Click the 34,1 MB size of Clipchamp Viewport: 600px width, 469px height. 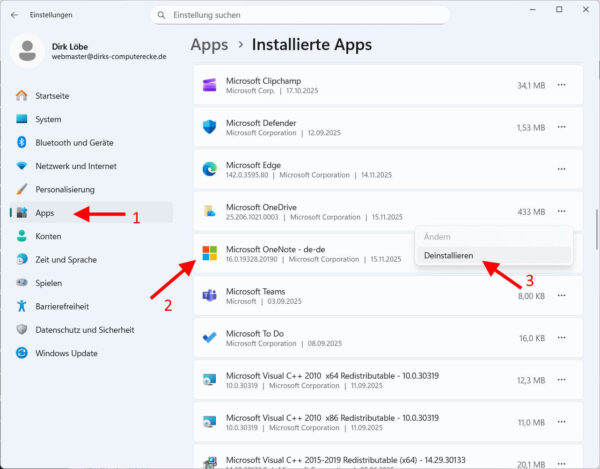click(x=531, y=86)
